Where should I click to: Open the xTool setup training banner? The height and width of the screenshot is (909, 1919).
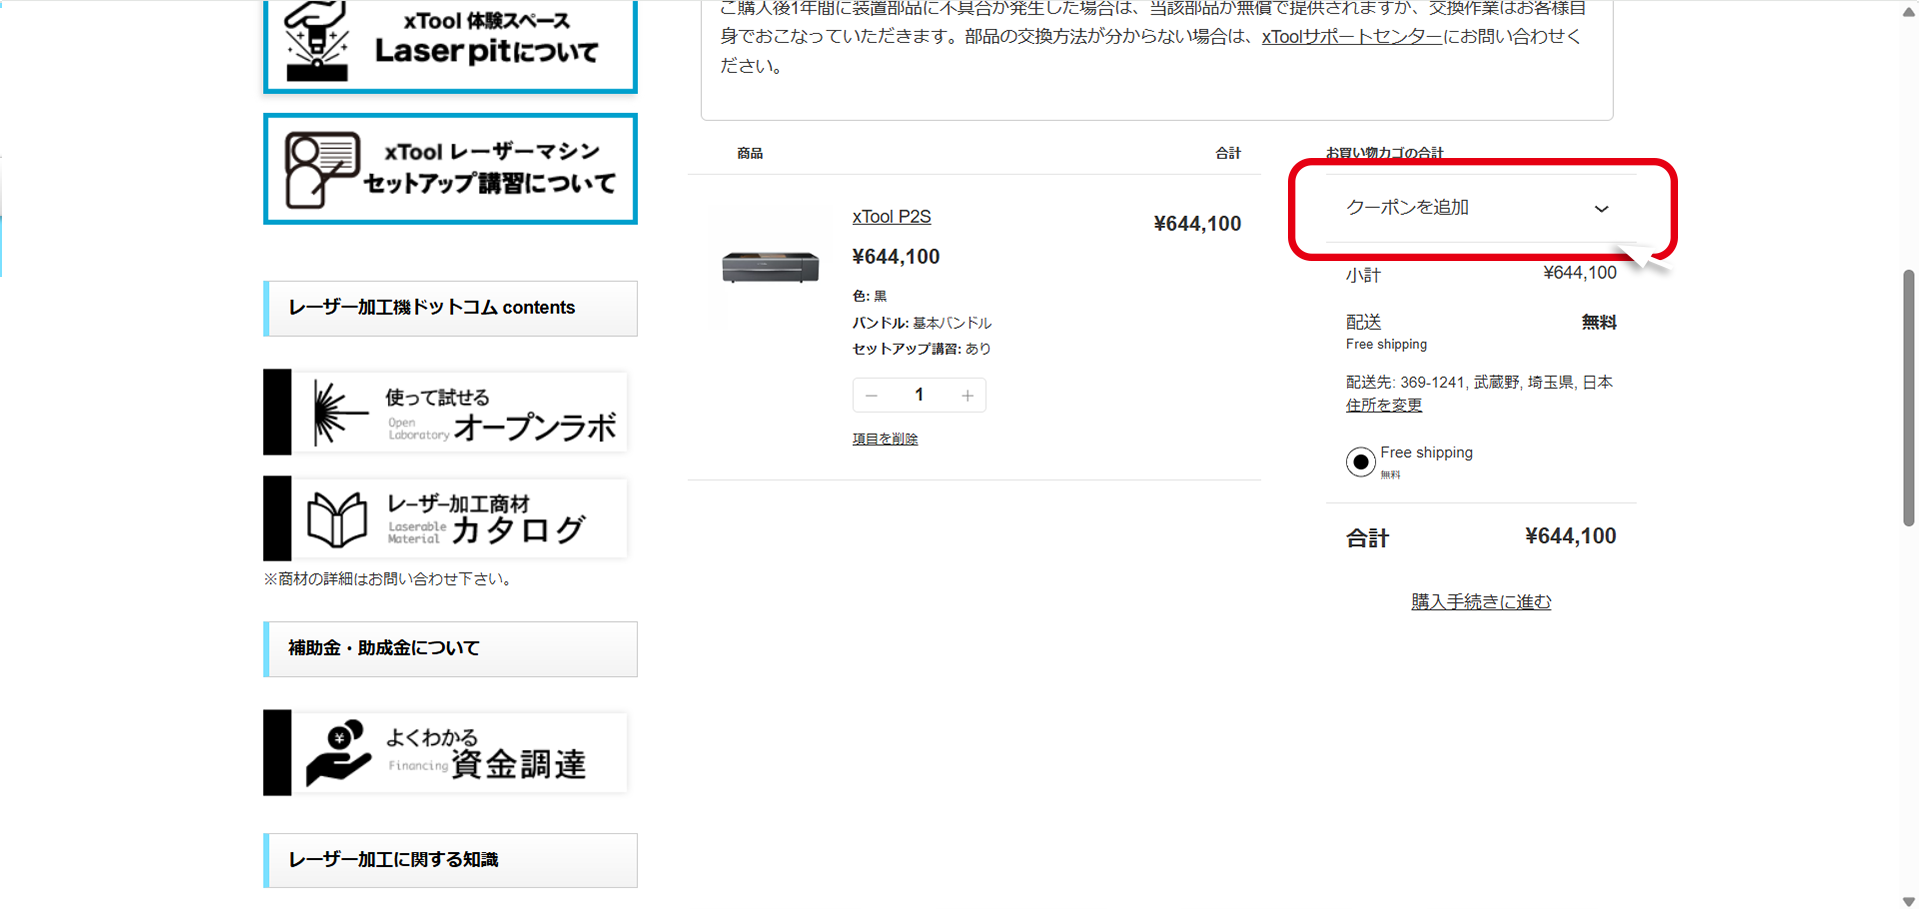point(450,169)
